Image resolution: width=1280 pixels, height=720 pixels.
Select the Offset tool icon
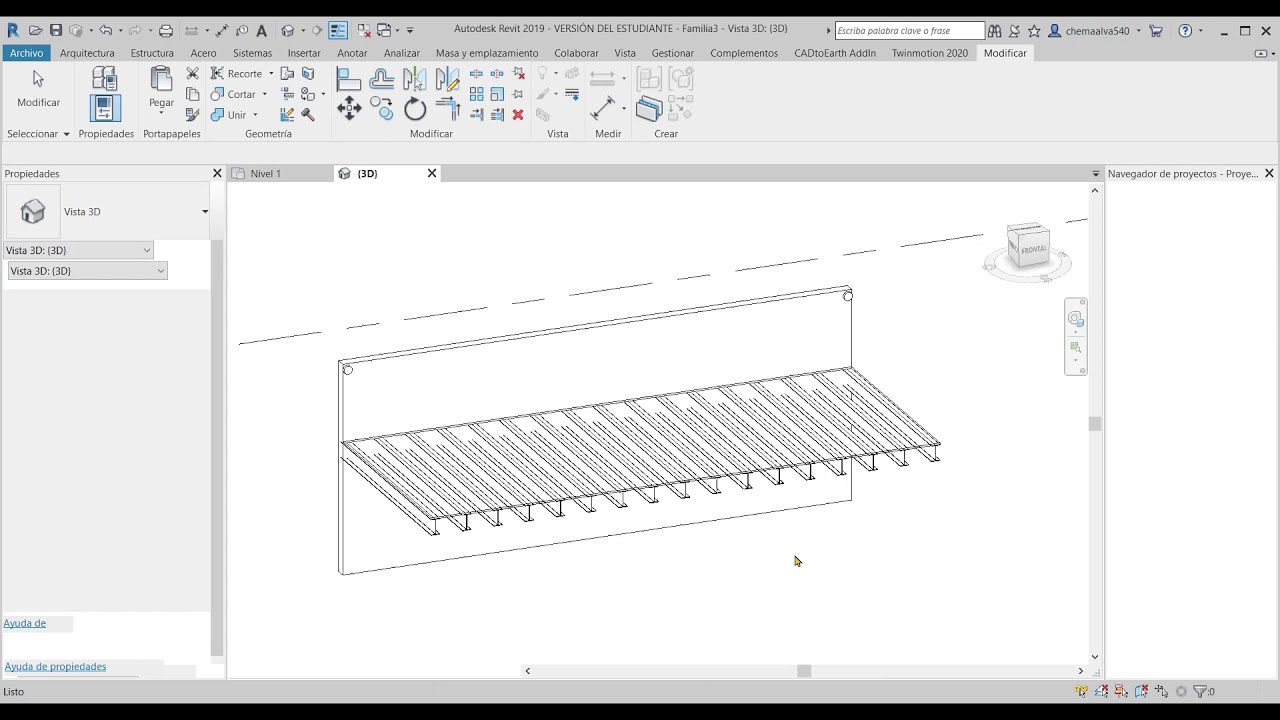(381, 78)
